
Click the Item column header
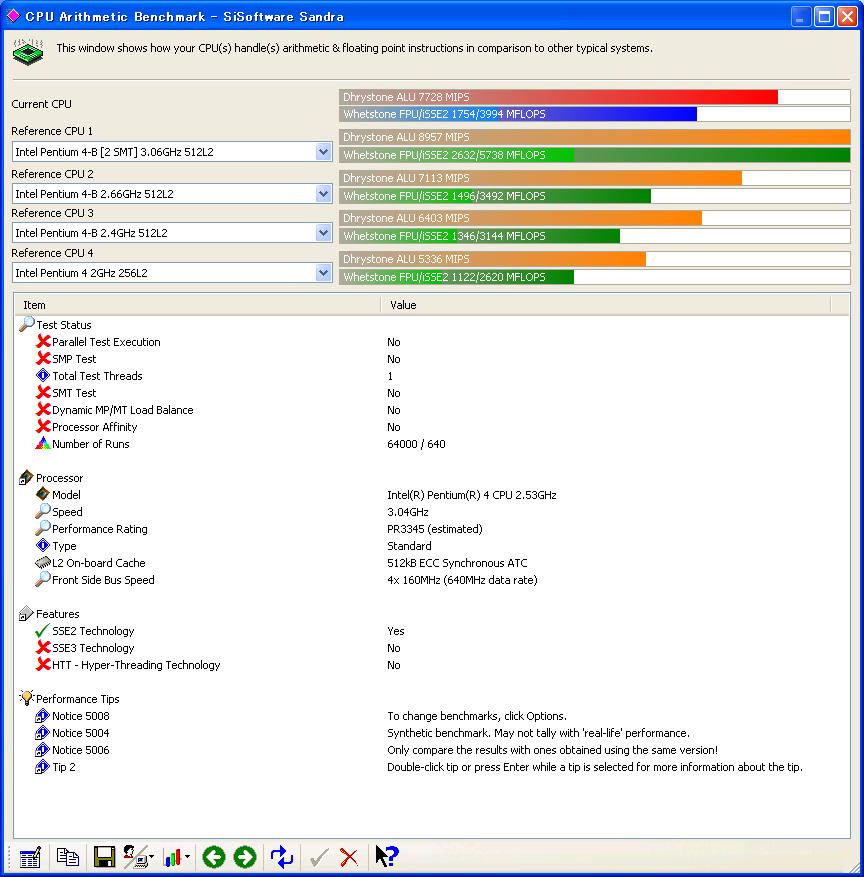(x=197, y=305)
